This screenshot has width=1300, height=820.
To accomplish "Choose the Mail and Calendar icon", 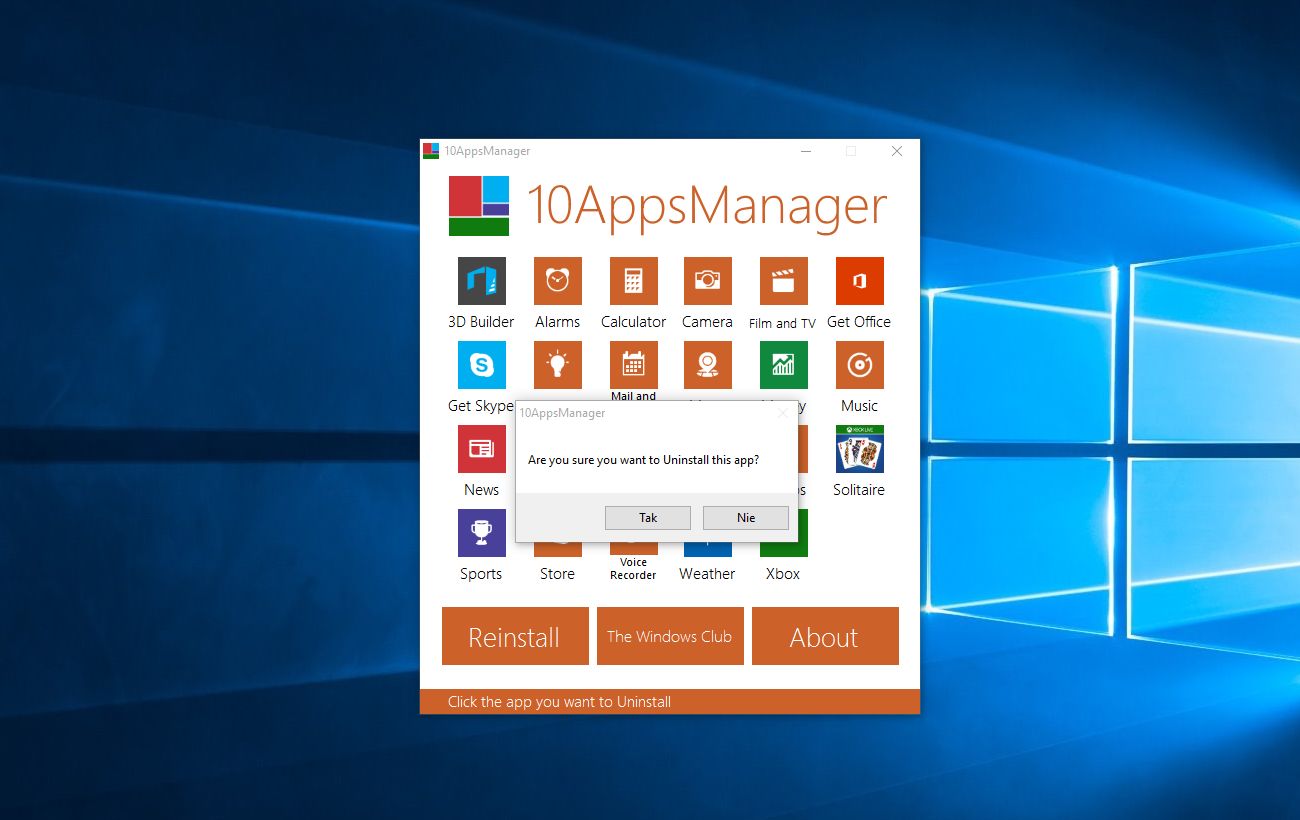I will [x=633, y=365].
